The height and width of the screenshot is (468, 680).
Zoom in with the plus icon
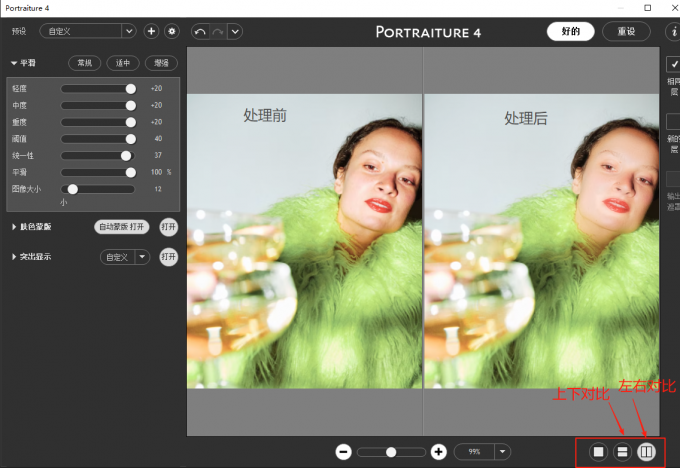tap(438, 452)
